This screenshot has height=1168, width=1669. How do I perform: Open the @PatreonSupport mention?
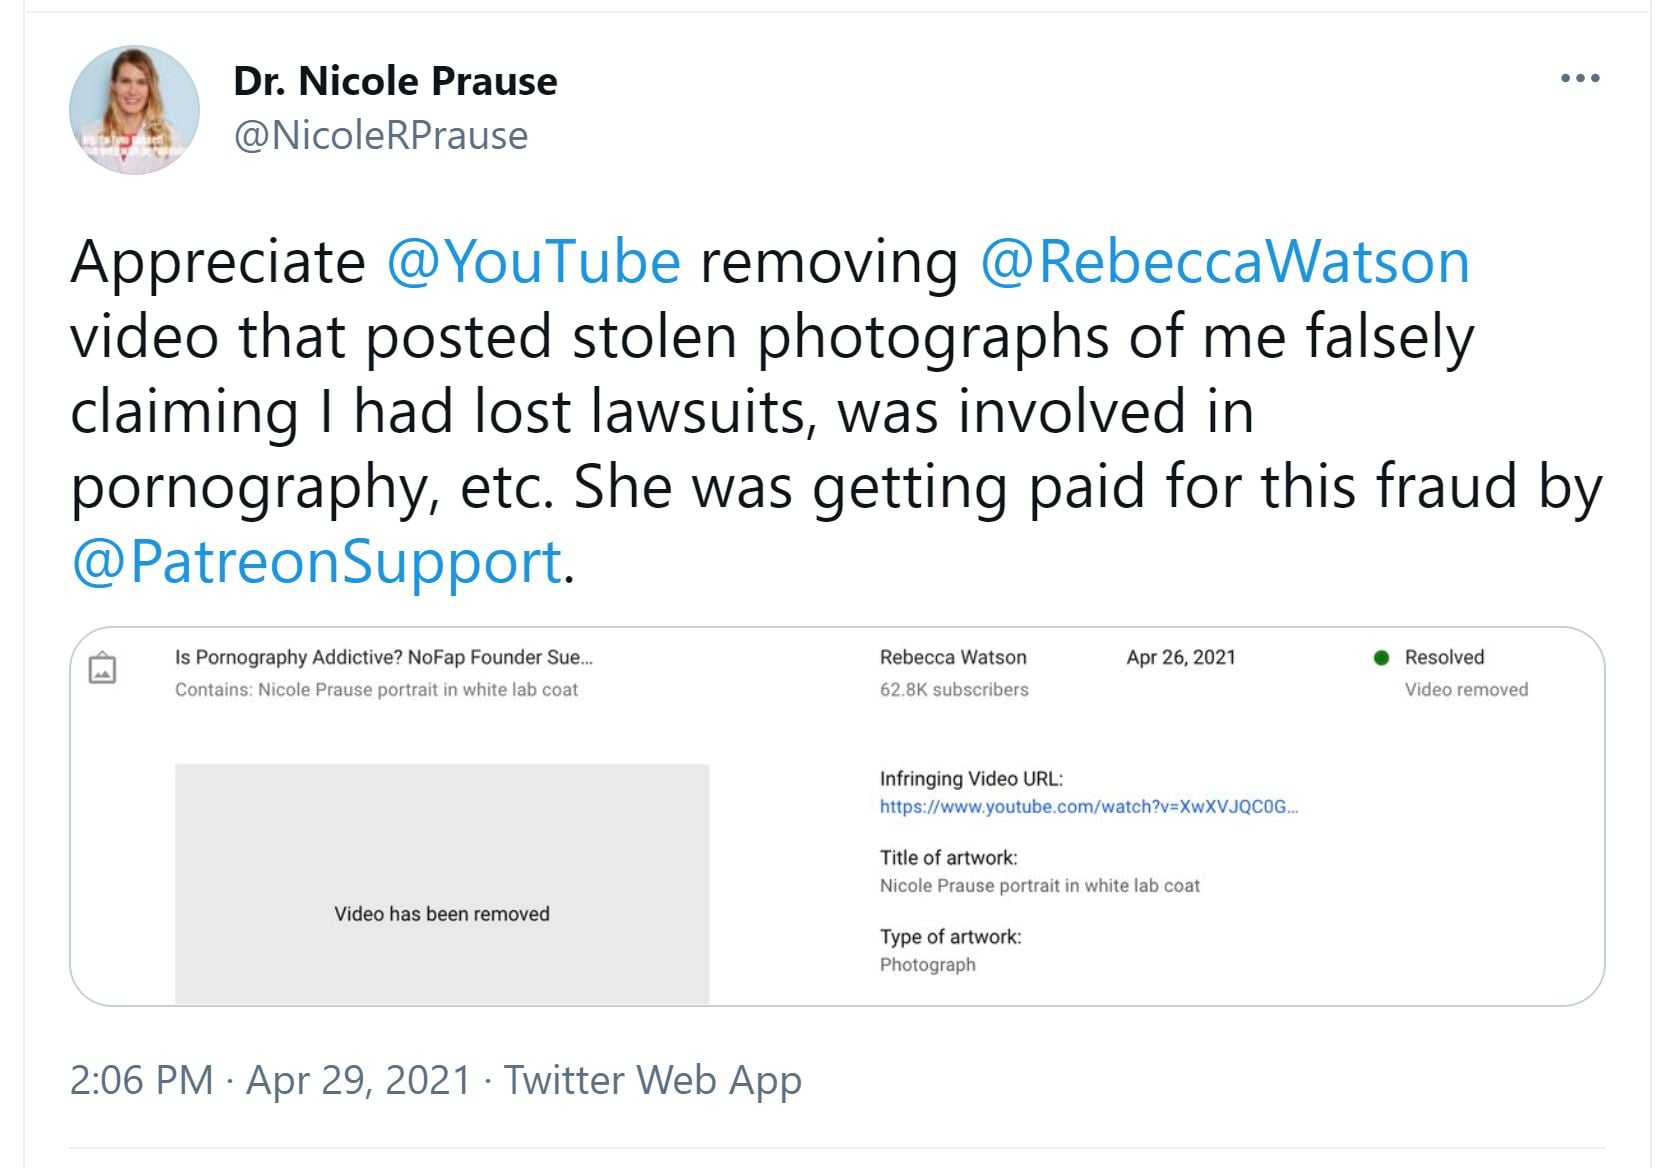point(316,561)
